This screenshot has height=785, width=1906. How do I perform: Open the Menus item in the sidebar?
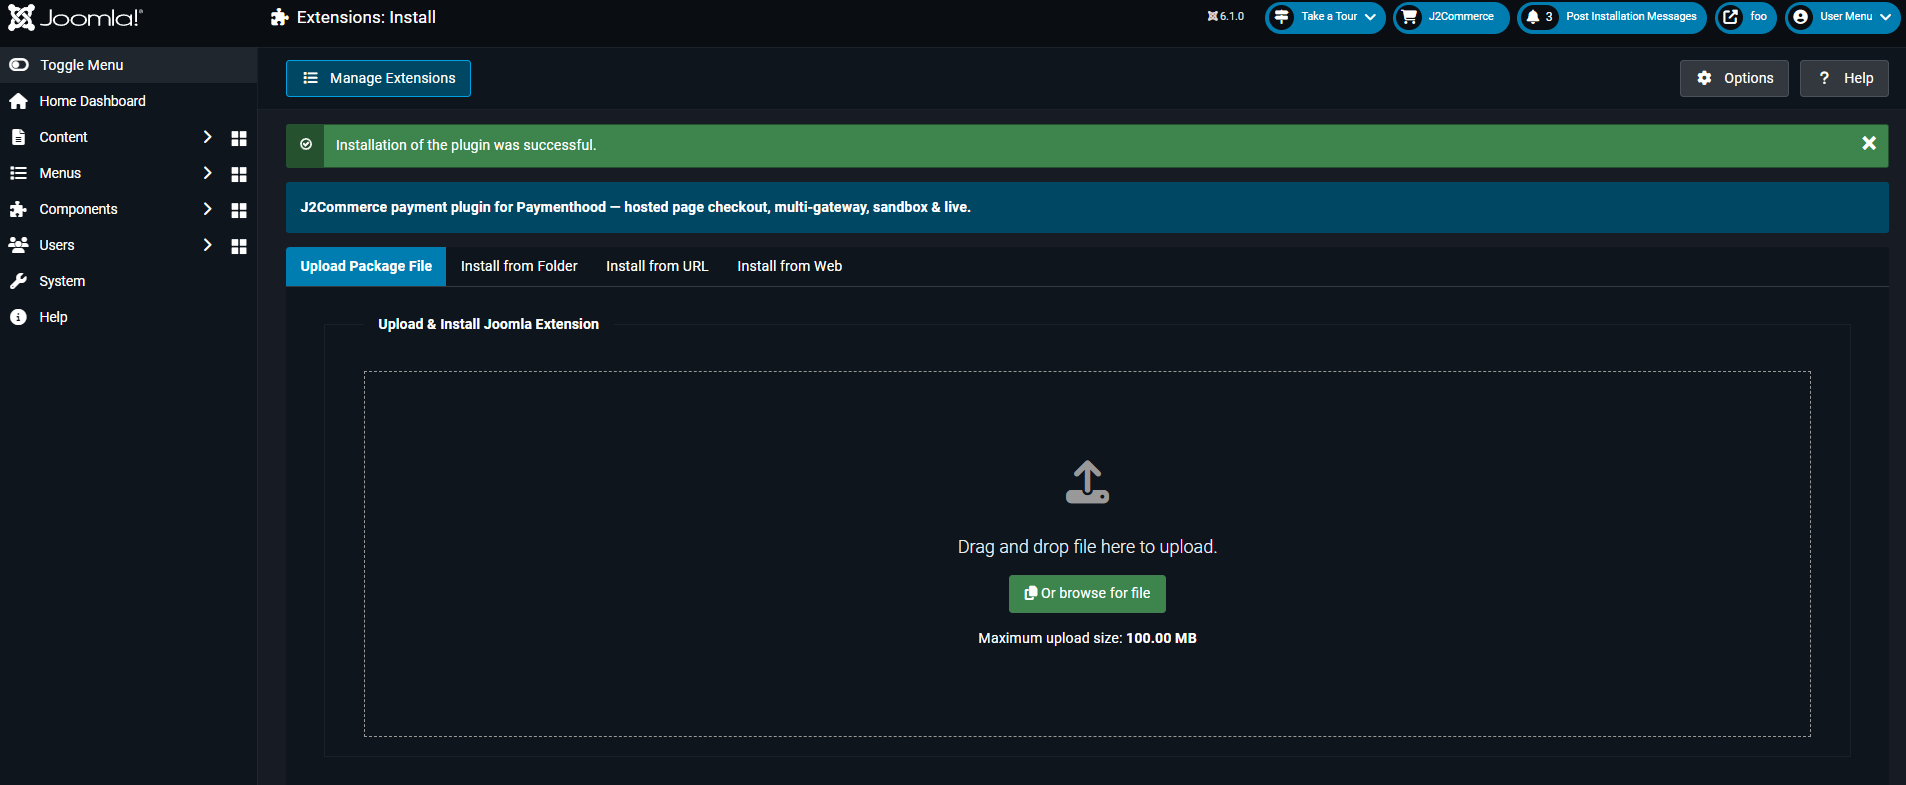pos(60,173)
